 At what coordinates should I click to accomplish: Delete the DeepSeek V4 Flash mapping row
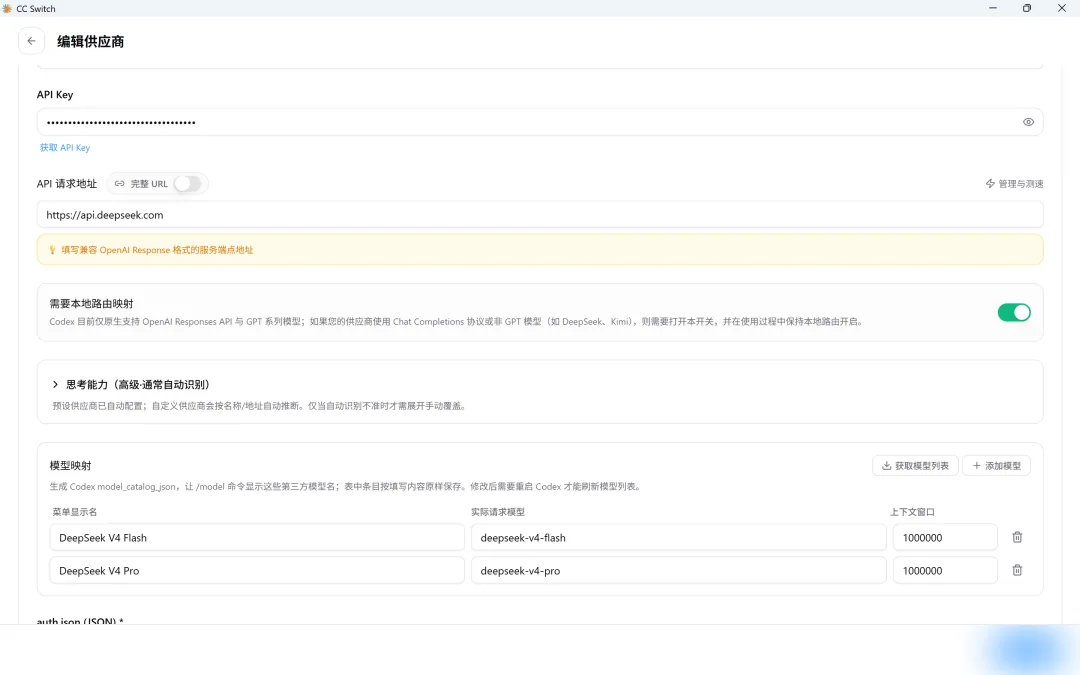point(1017,537)
